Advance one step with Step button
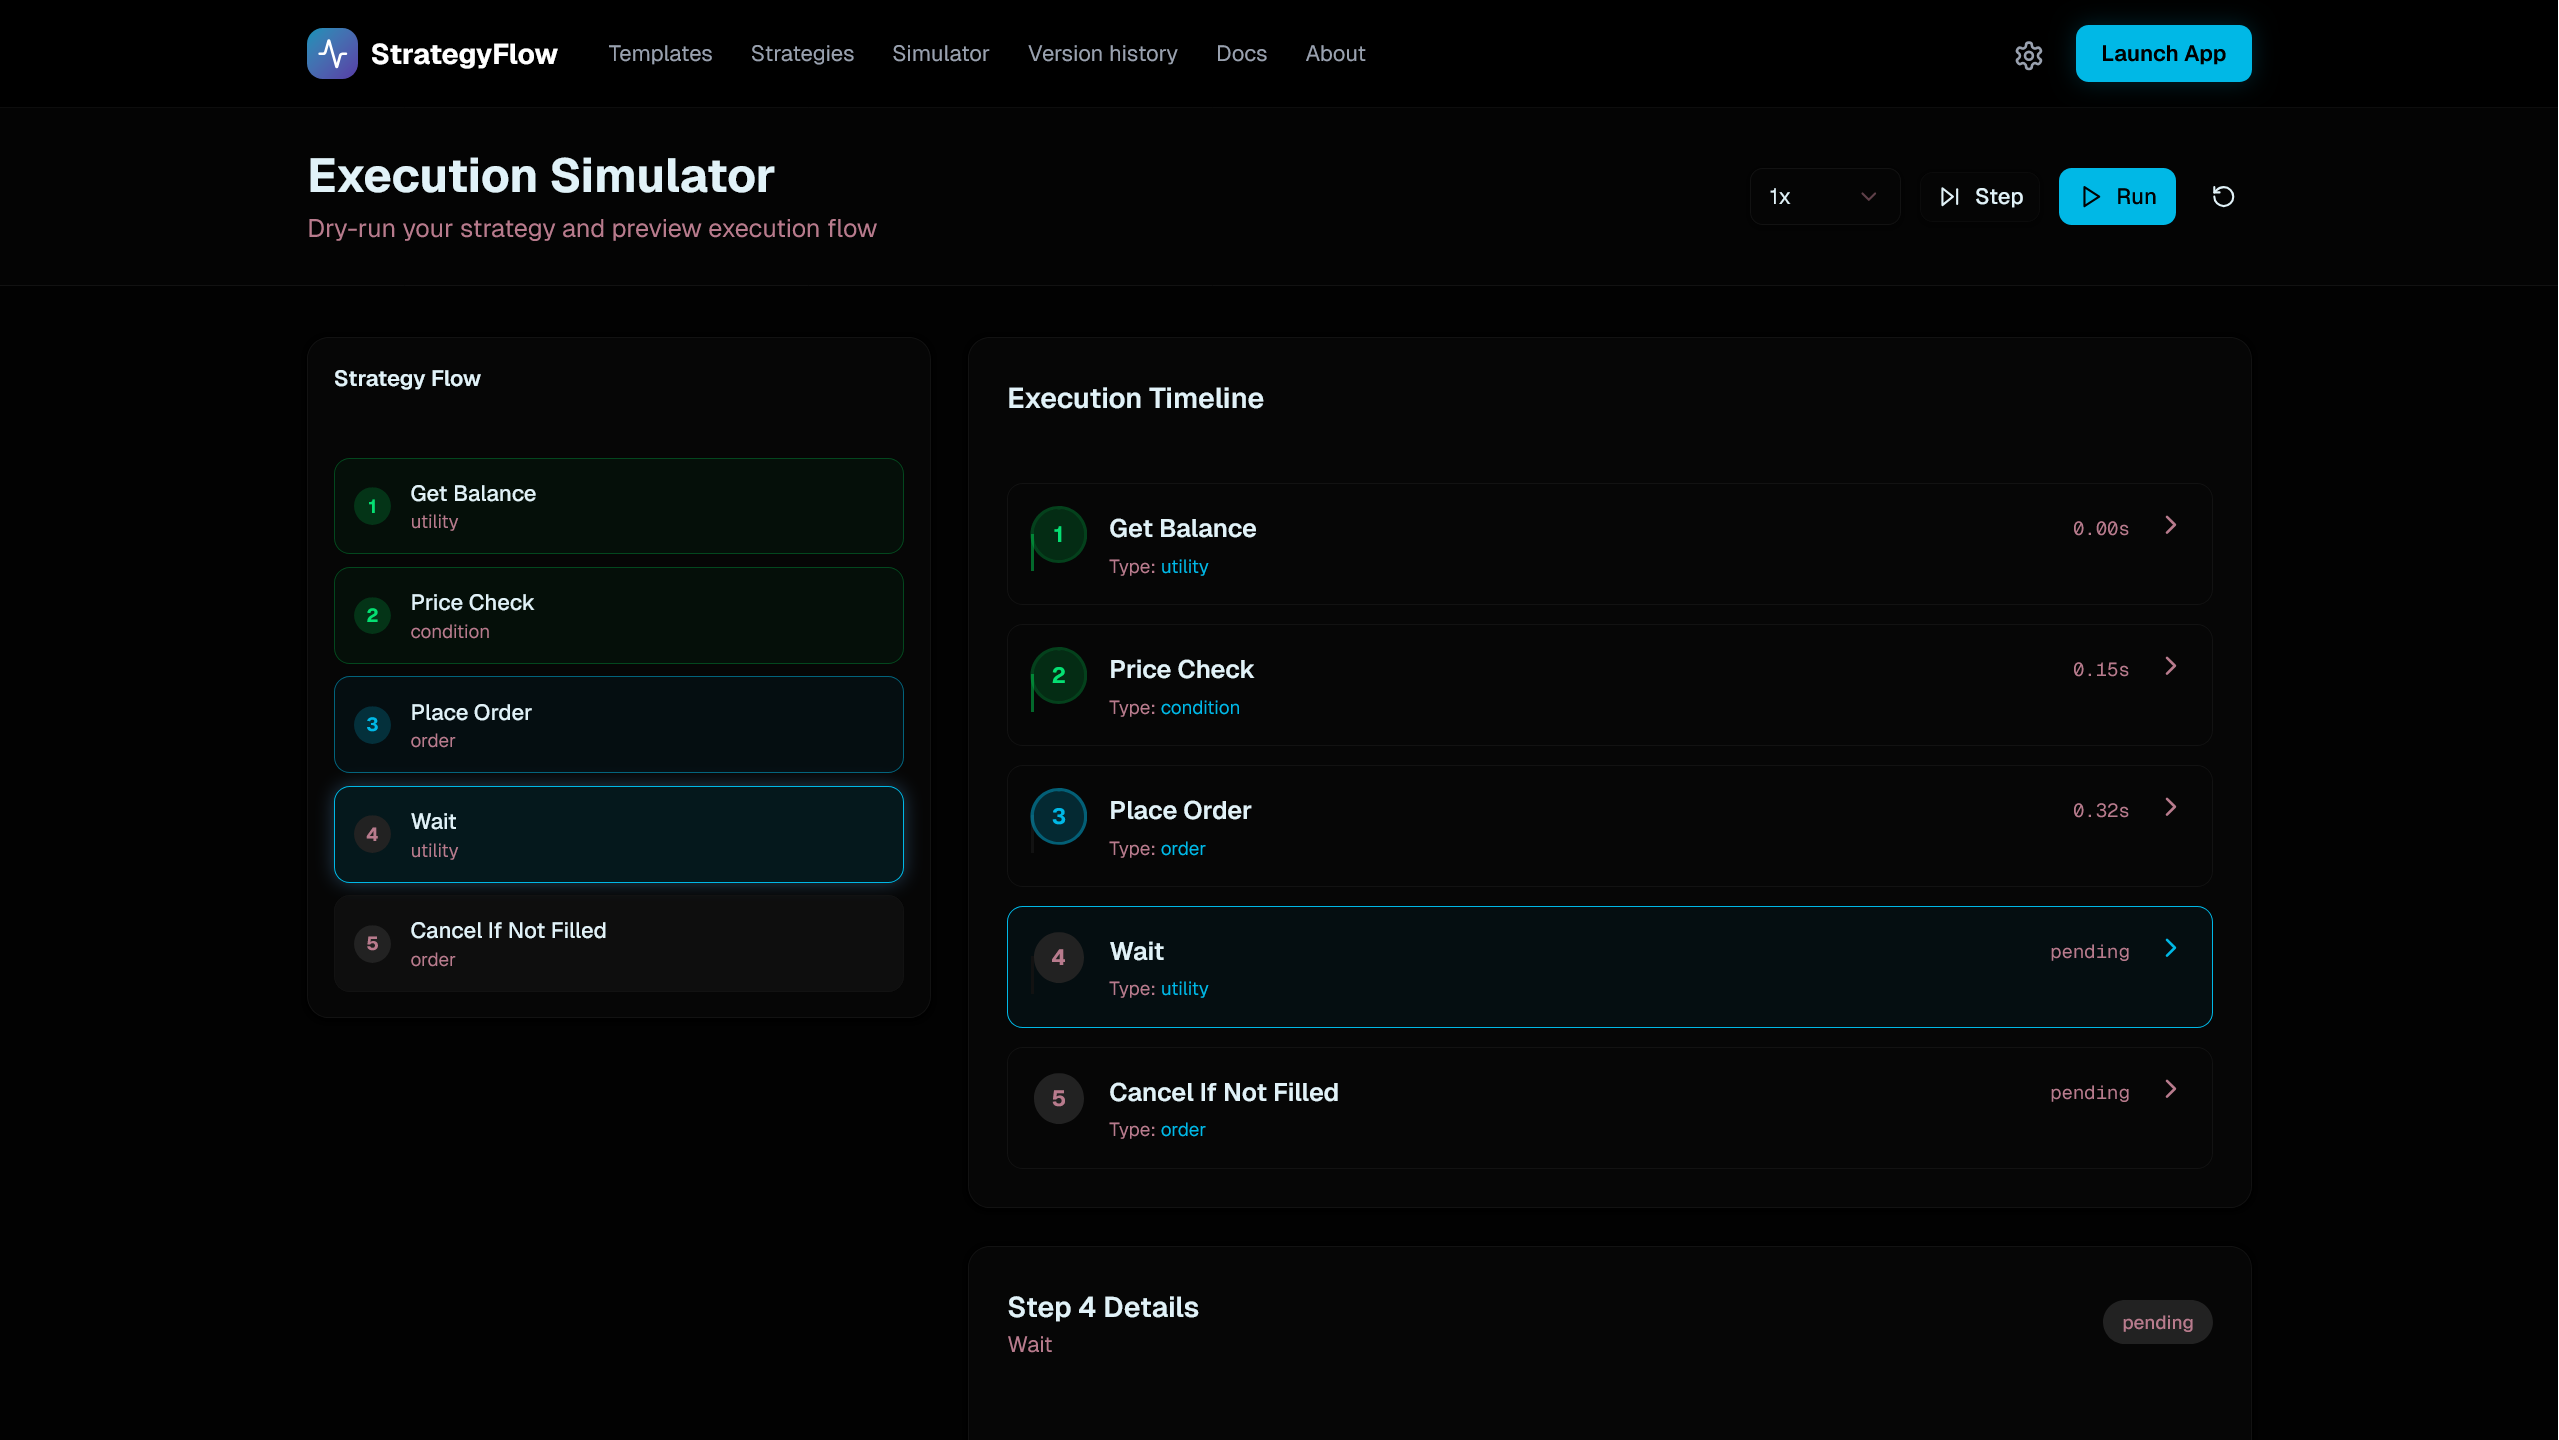 pyautogui.click(x=1980, y=197)
